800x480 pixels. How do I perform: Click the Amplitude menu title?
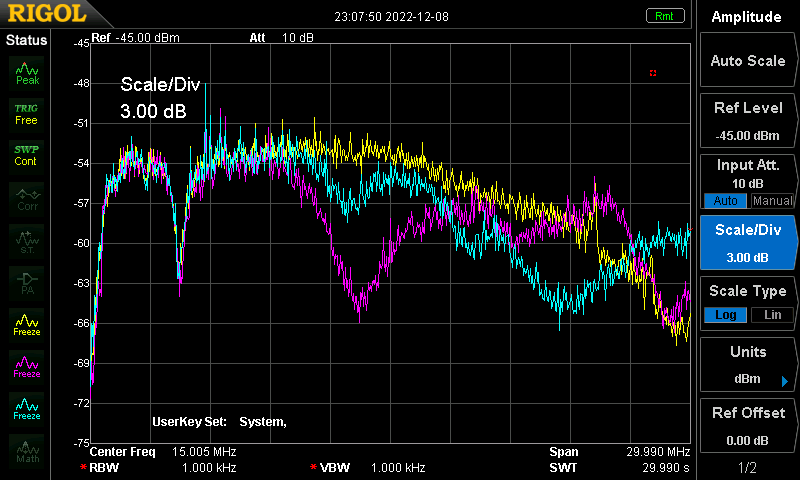746,17
